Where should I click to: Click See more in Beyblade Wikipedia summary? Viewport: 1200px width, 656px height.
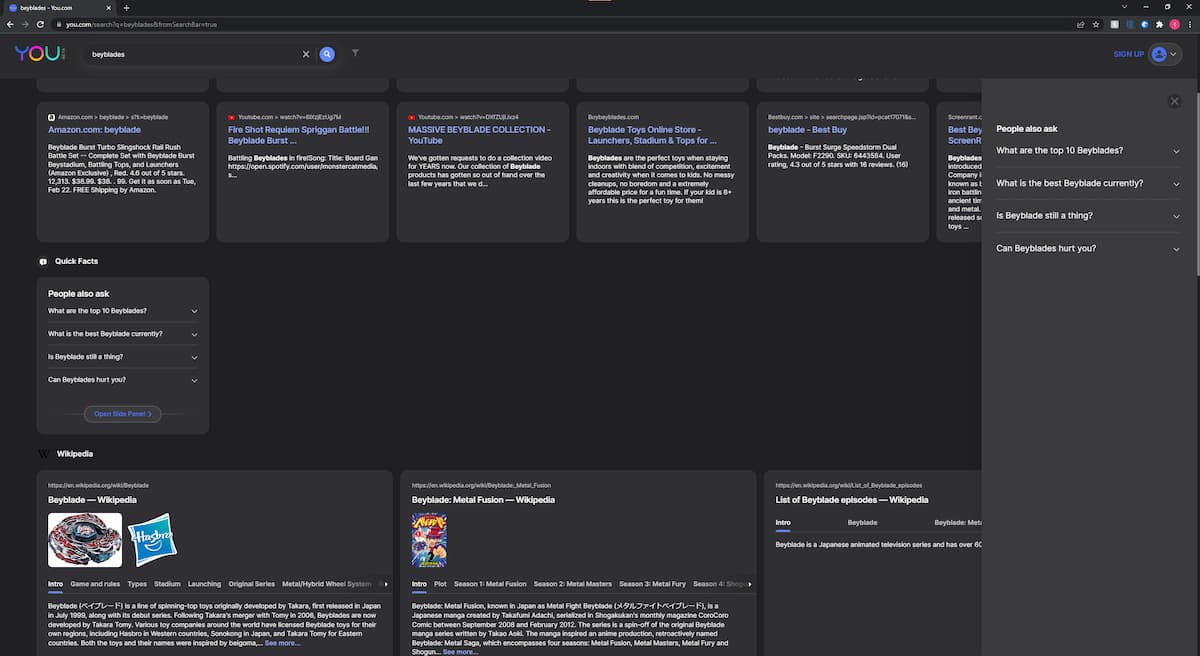click(282, 643)
